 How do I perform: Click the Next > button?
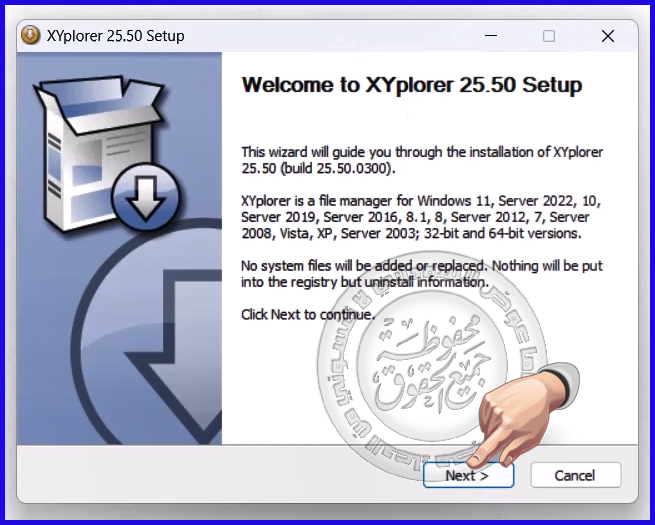[x=467, y=475]
